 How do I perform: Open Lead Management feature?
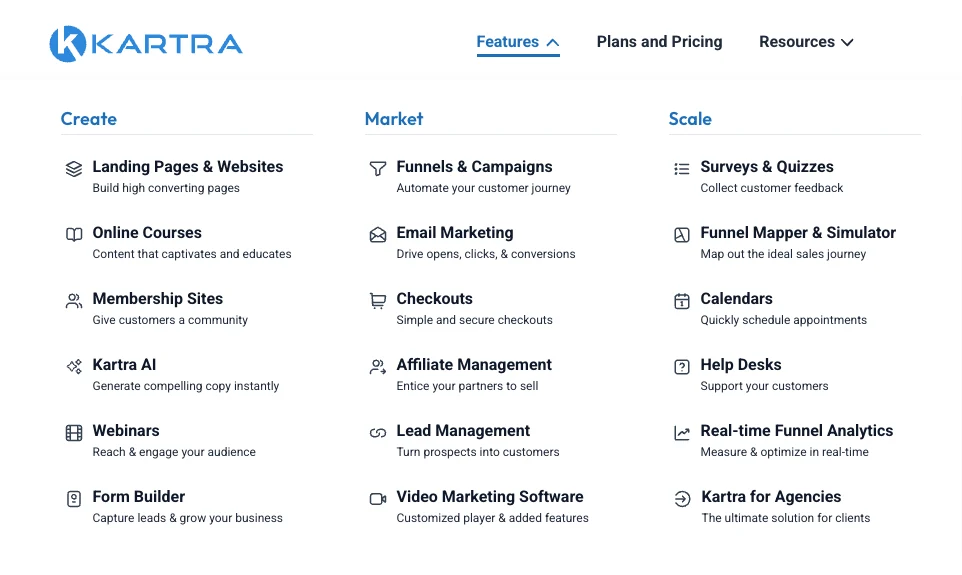coord(463,431)
